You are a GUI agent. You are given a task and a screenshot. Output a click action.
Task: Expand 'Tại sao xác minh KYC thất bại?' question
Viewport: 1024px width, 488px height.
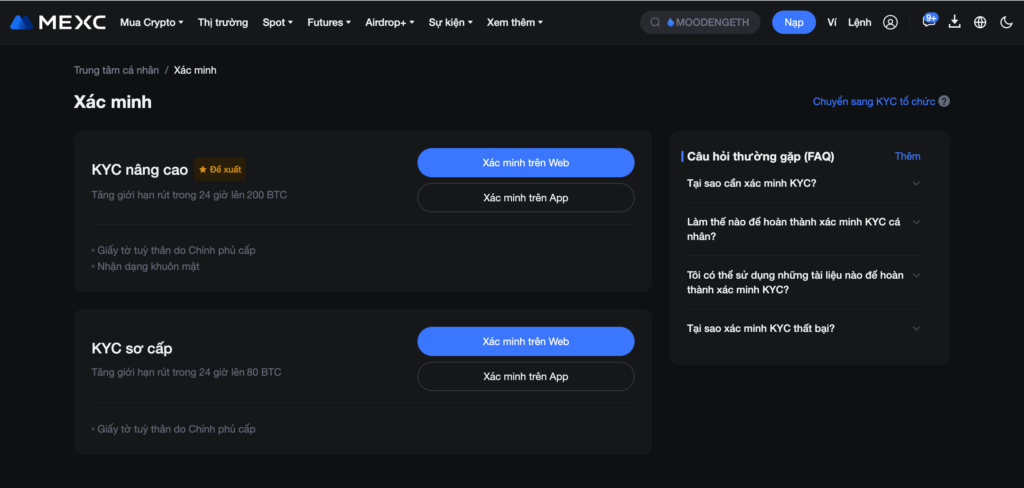[916, 328]
